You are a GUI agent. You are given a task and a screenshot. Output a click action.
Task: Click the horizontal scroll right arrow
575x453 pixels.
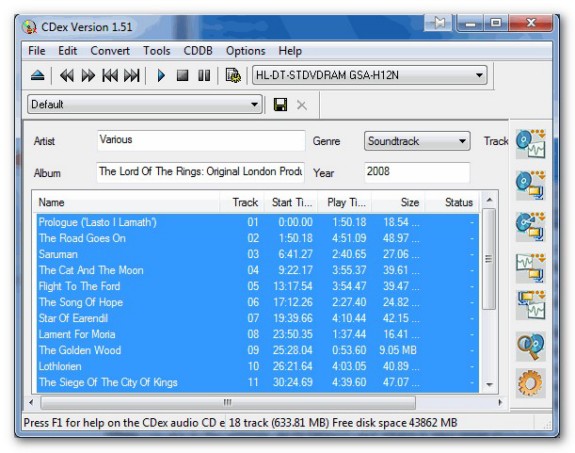tap(500, 402)
